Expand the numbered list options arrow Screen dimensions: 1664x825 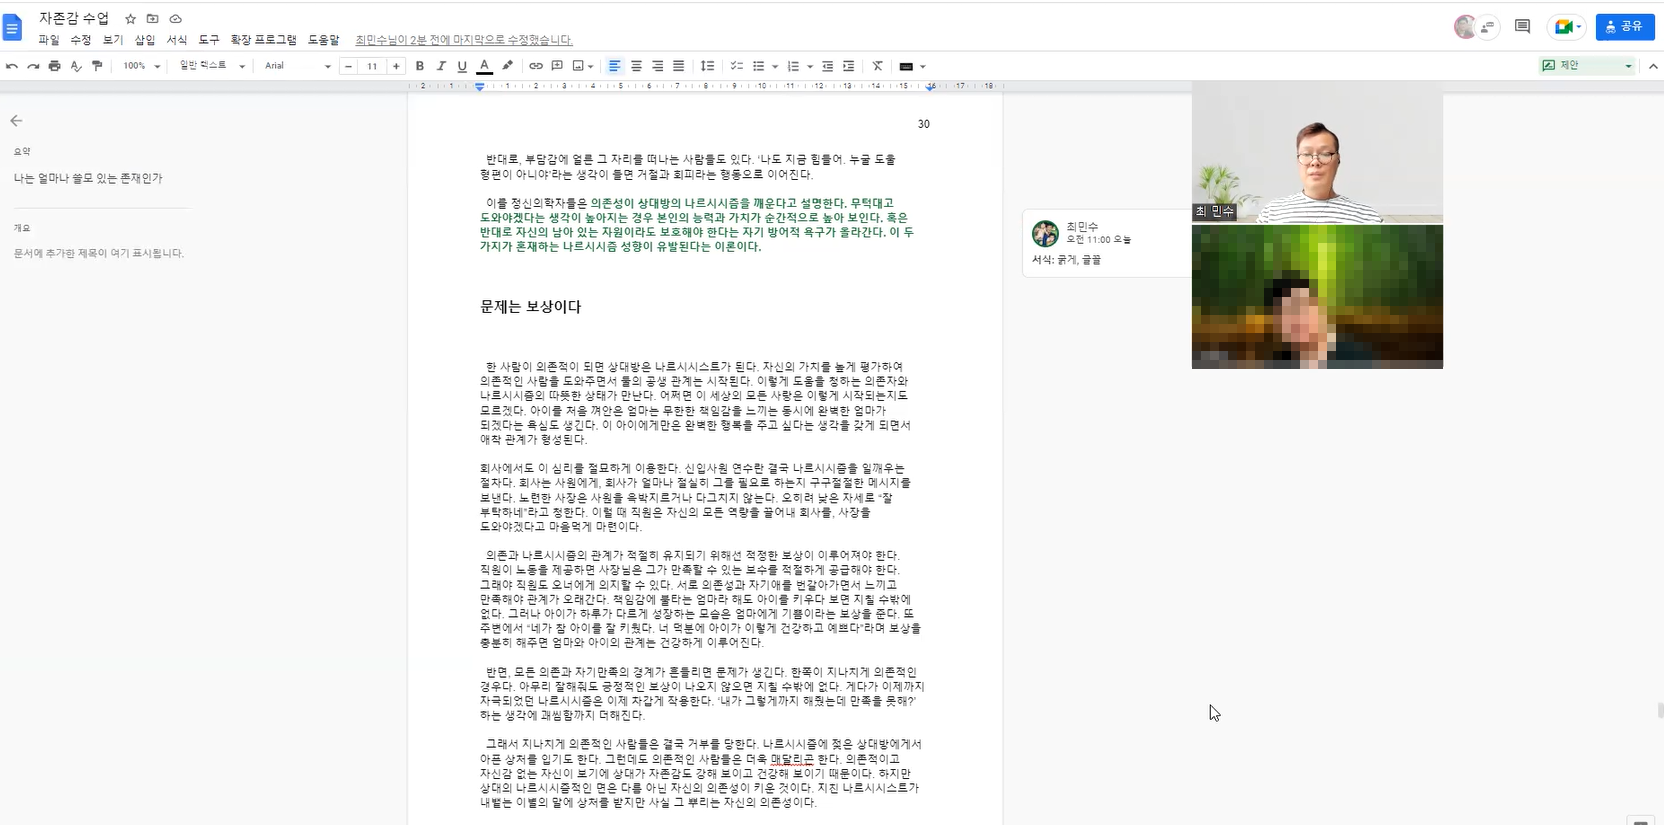[809, 67]
